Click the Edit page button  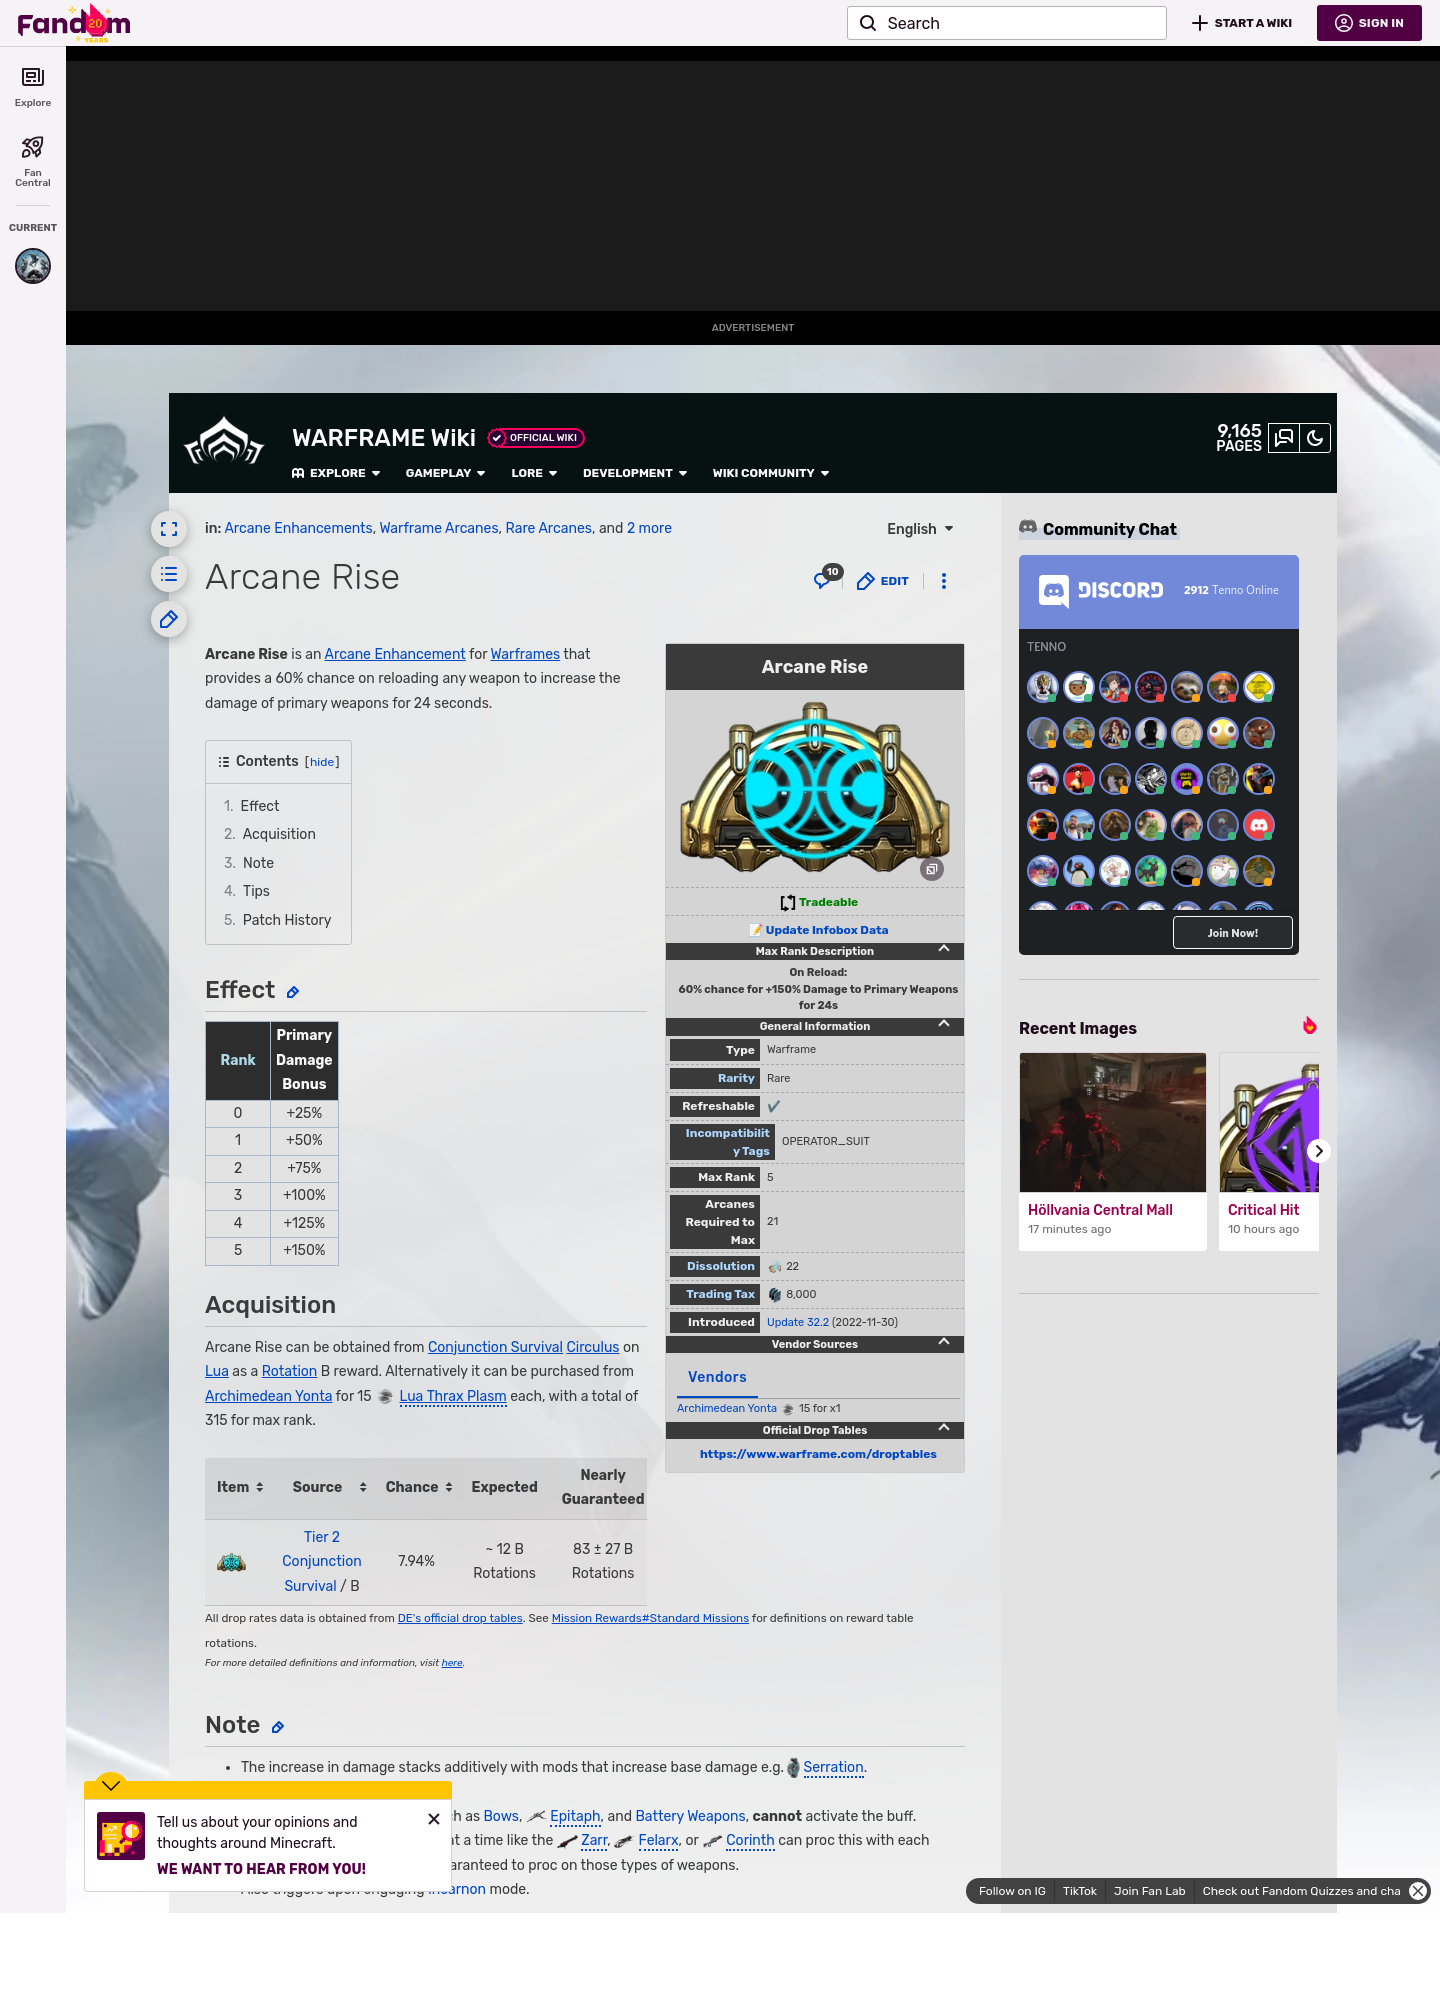(x=883, y=581)
